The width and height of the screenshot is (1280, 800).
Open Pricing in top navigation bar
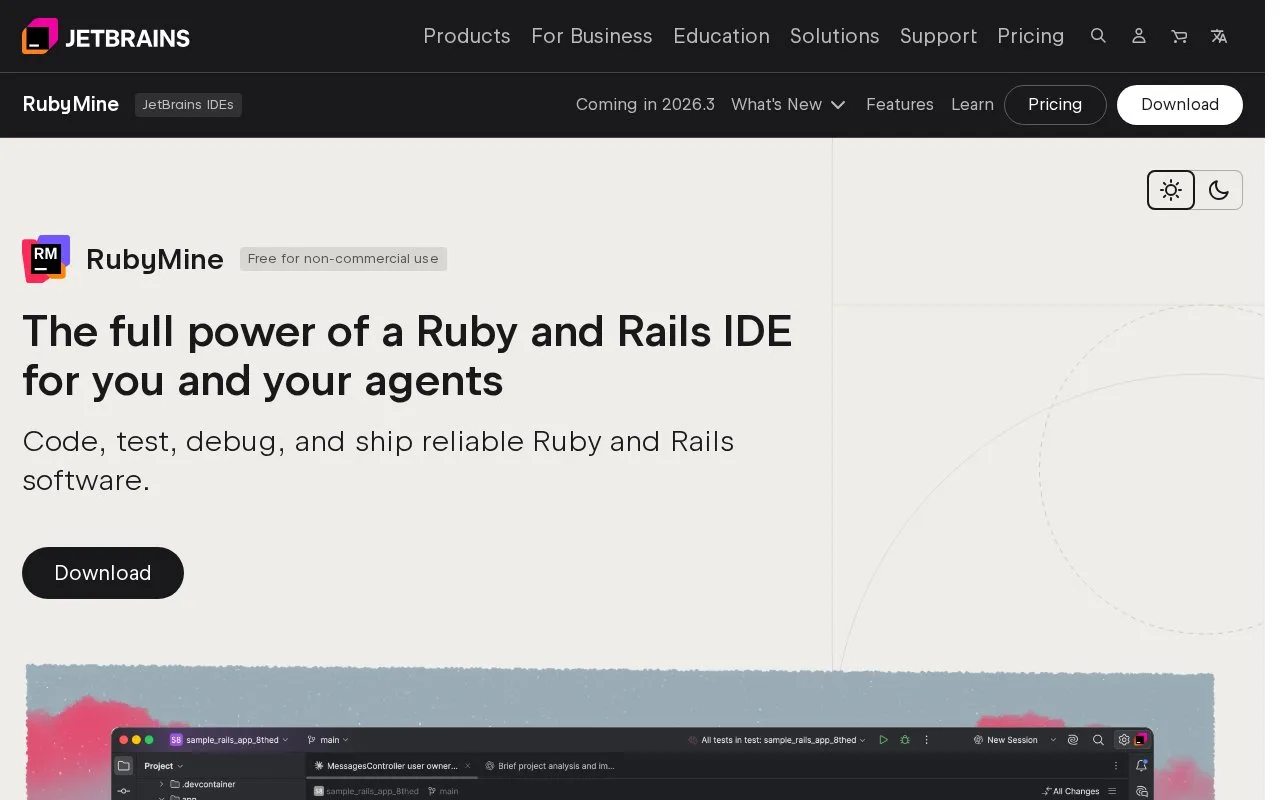(x=1030, y=36)
